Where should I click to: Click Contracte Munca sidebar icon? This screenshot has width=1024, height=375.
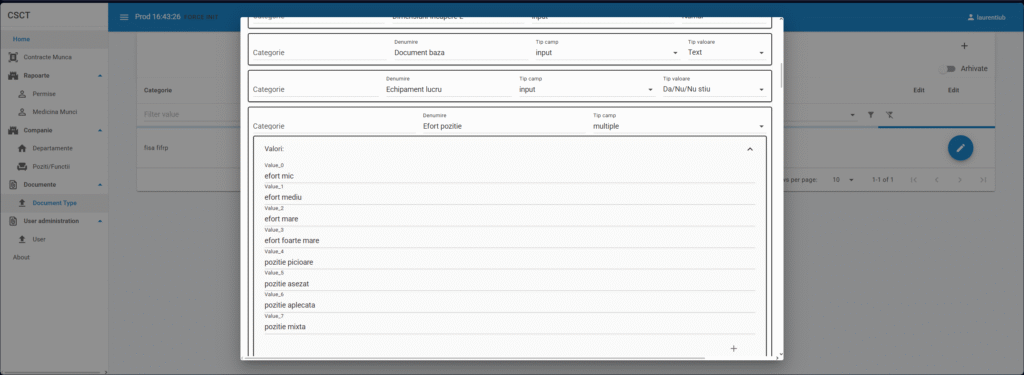click(x=13, y=57)
